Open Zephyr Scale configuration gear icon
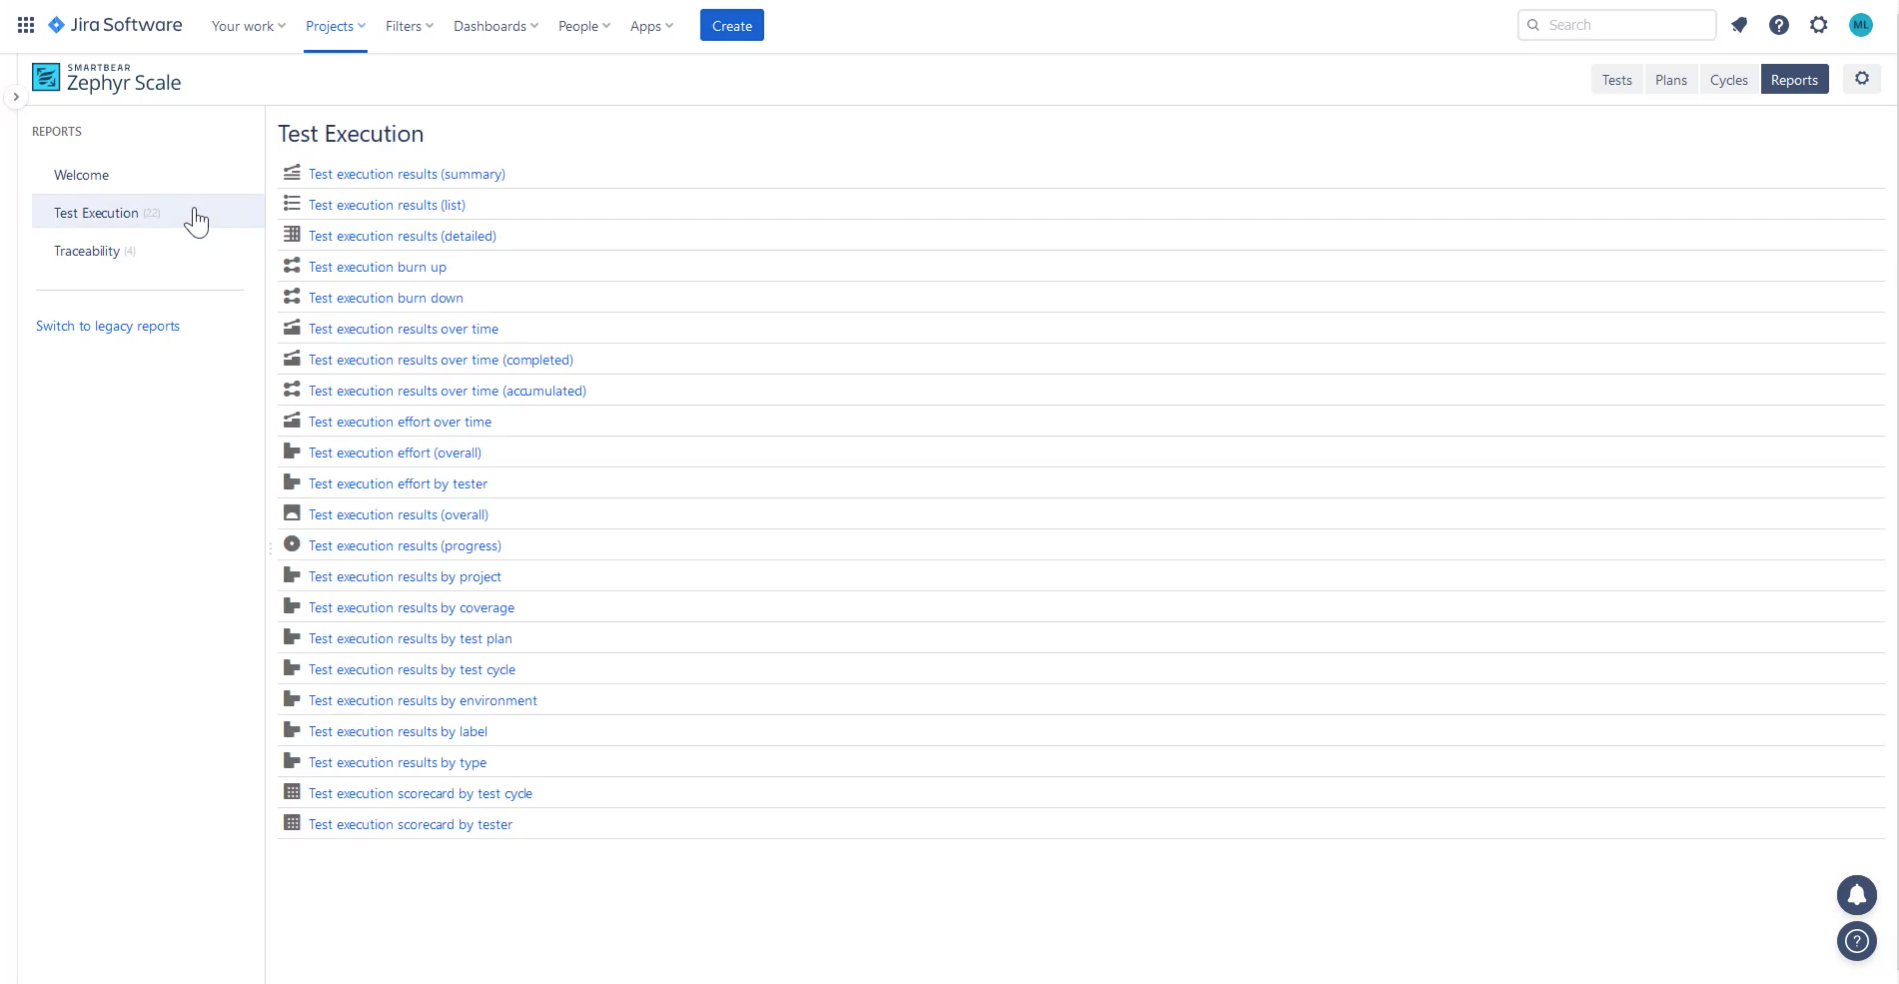1899x984 pixels. pyautogui.click(x=1862, y=79)
